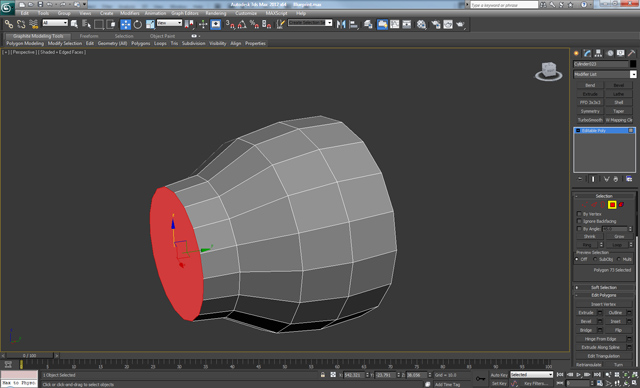The image size is (640, 388).
Task: Activate the Select and Rotate tool
Action: [x=138, y=24]
